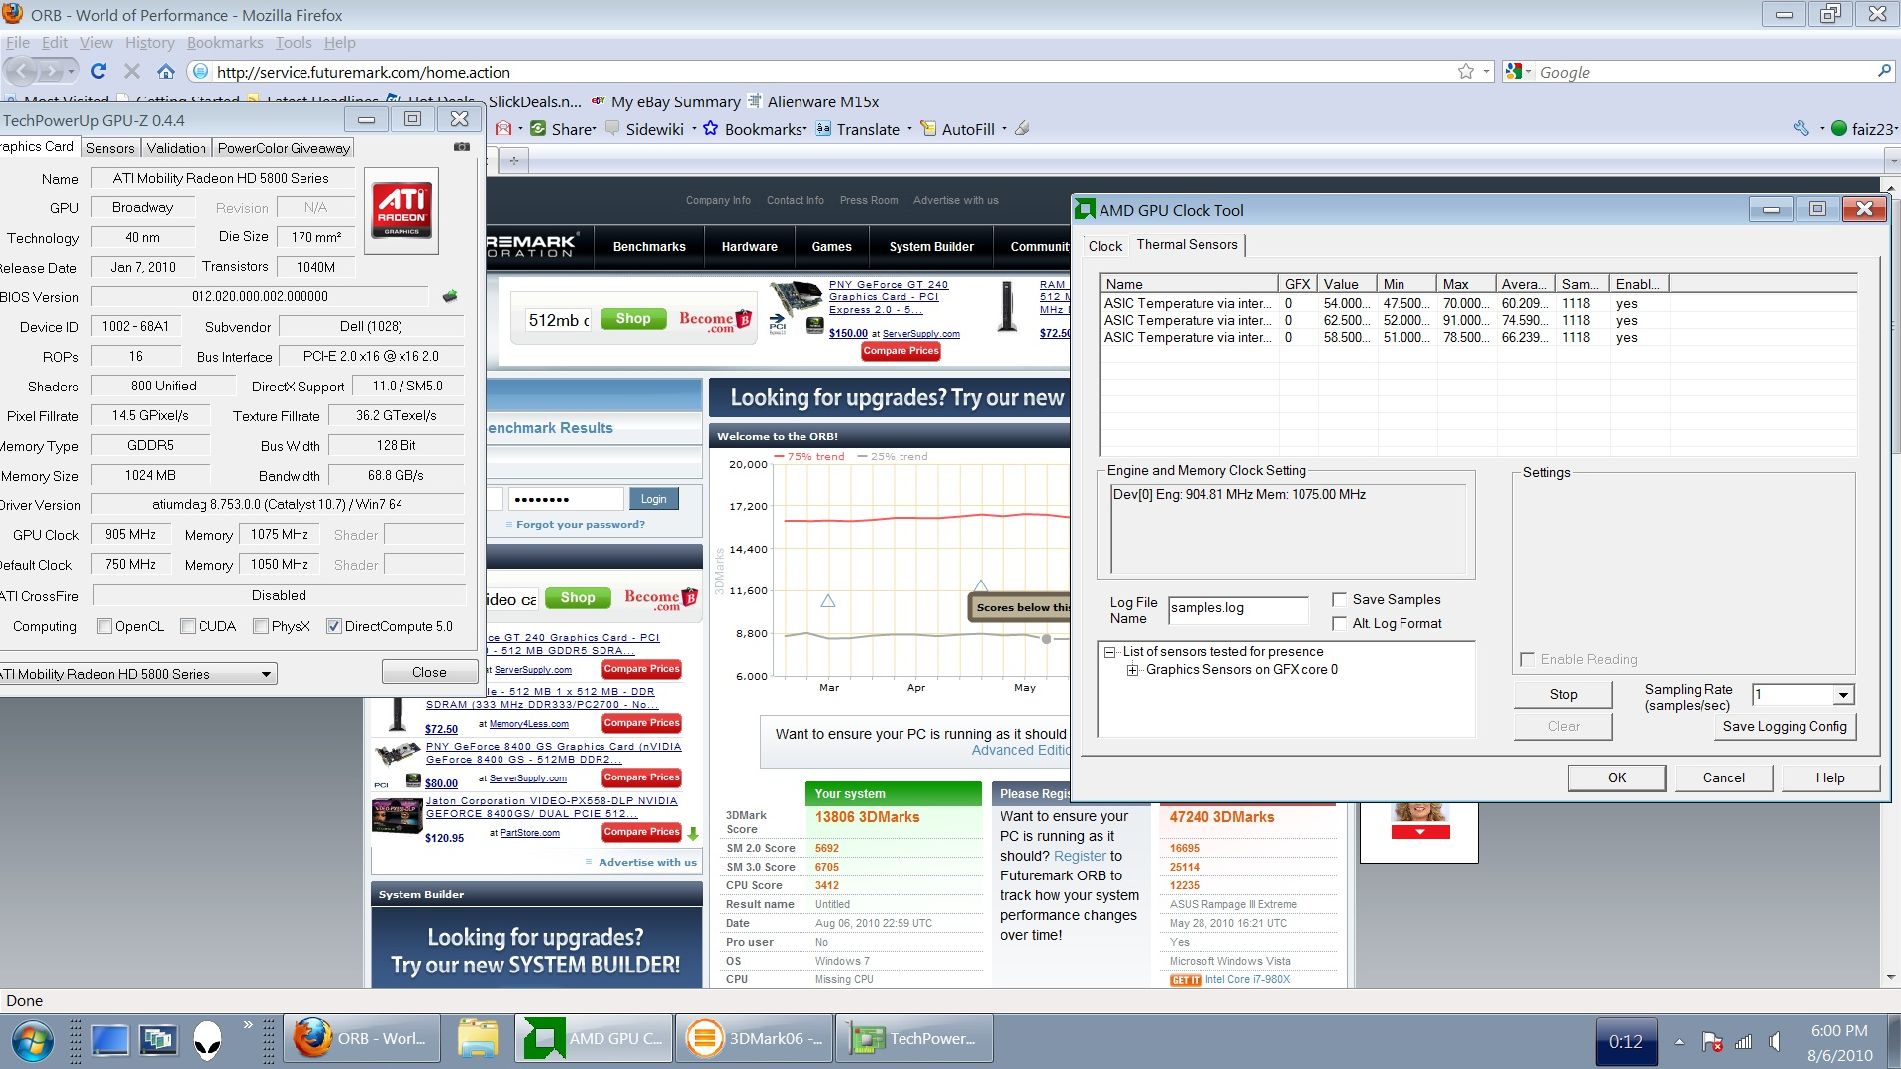This screenshot has width=1901, height=1069.
Task: Open the Firefox new tab plus button
Action: coord(514,160)
